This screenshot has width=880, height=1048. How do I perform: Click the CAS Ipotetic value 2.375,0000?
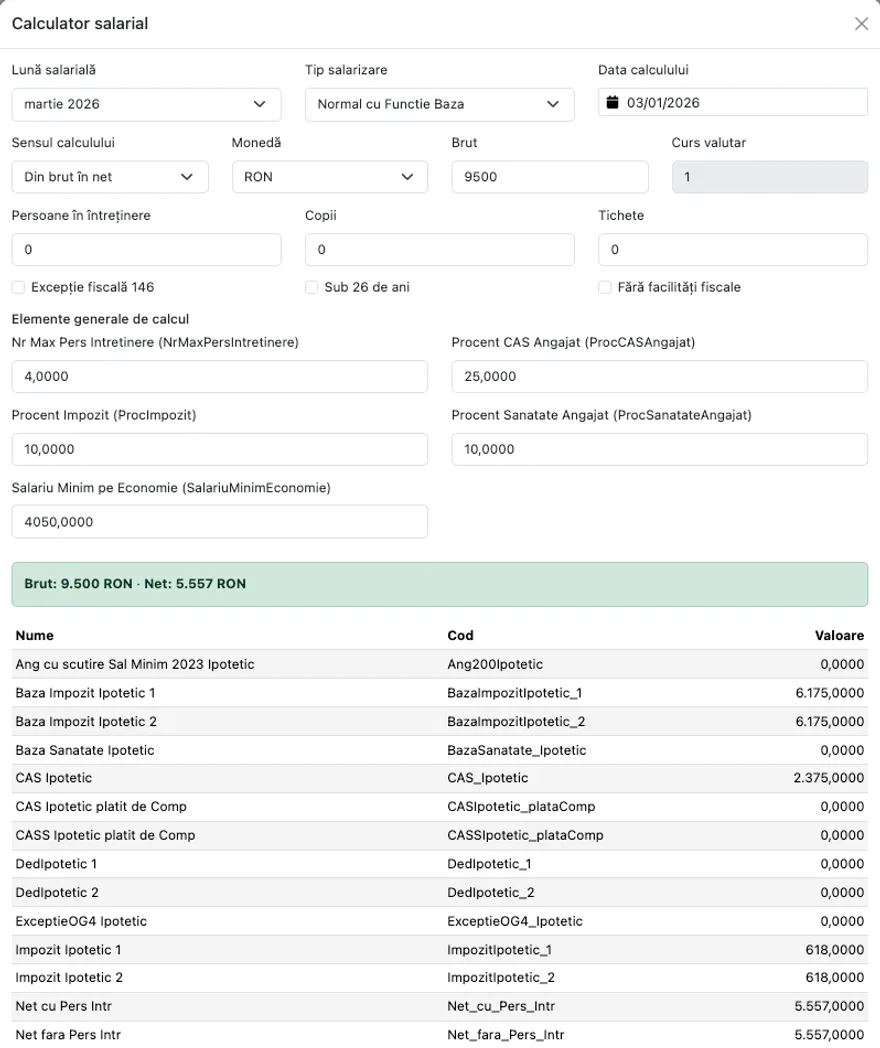(x=829, y=778)
